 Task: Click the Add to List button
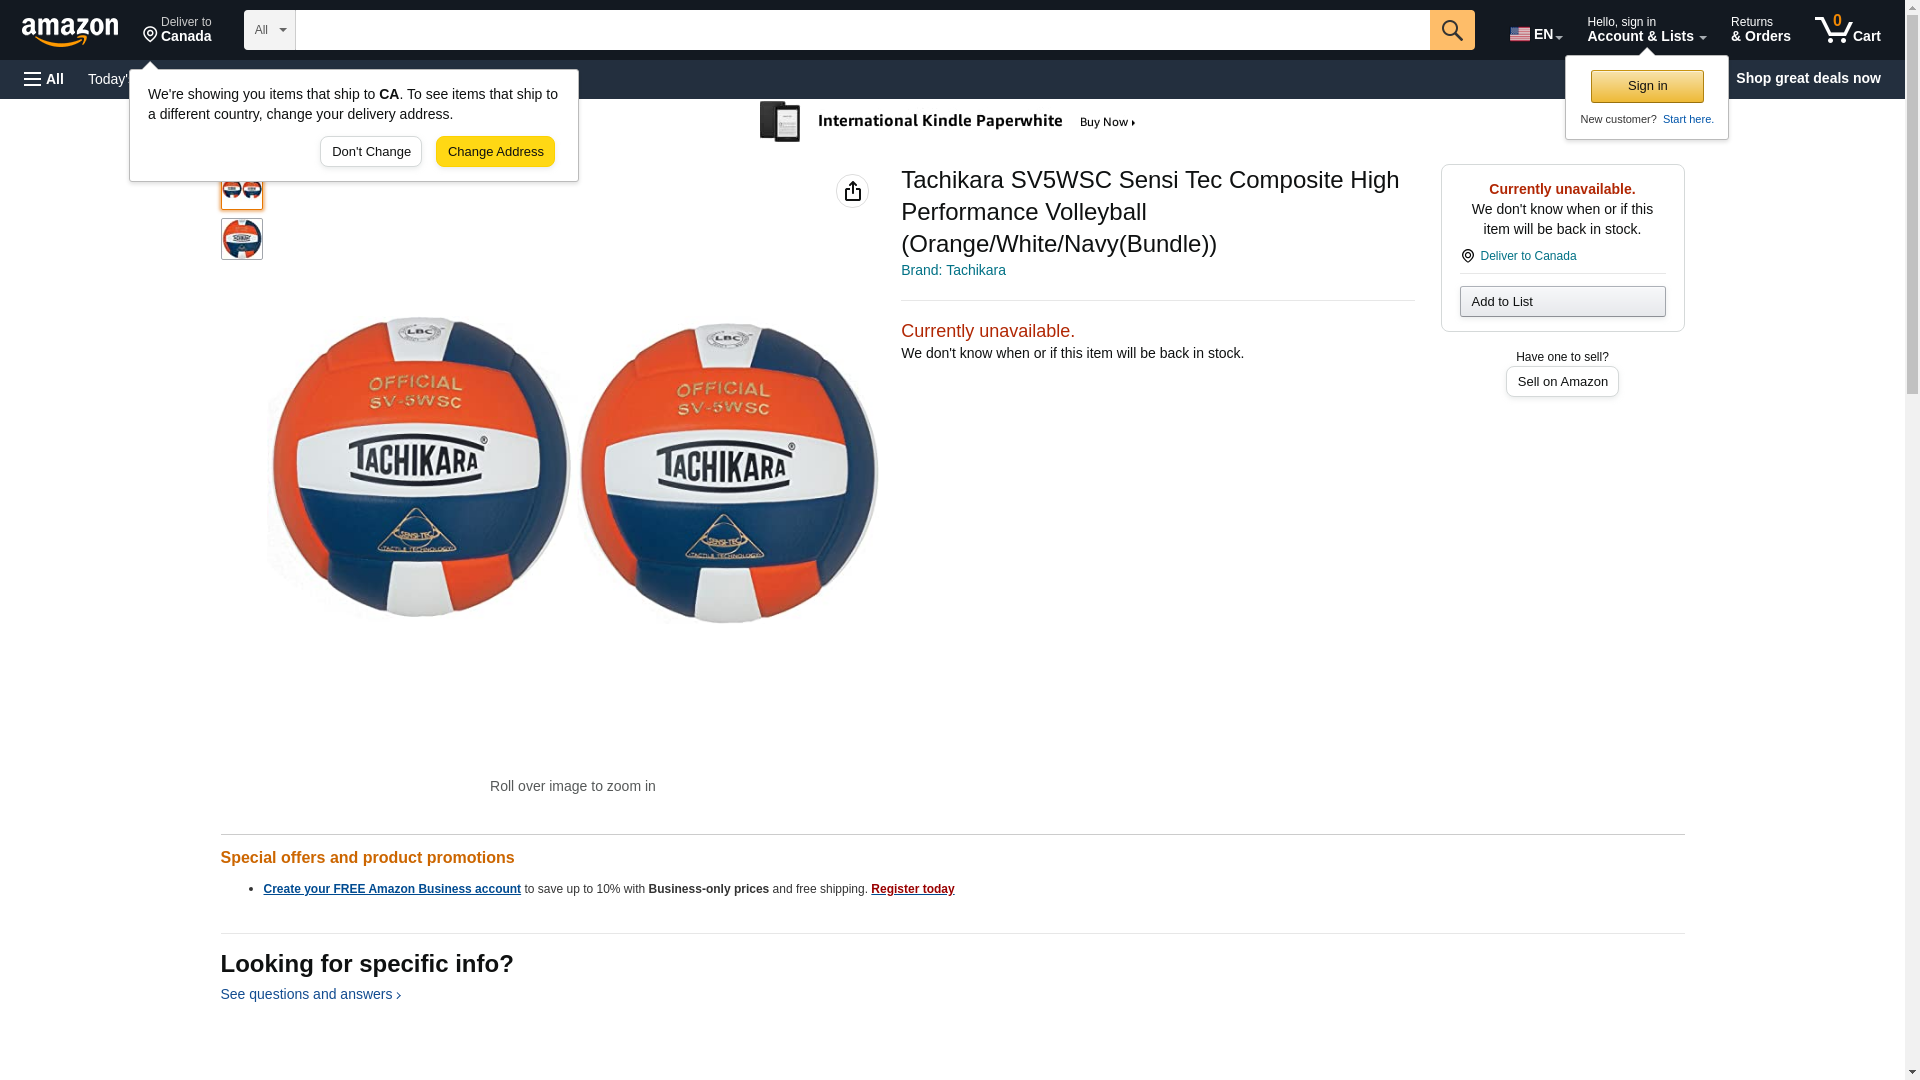point(1562,302)
